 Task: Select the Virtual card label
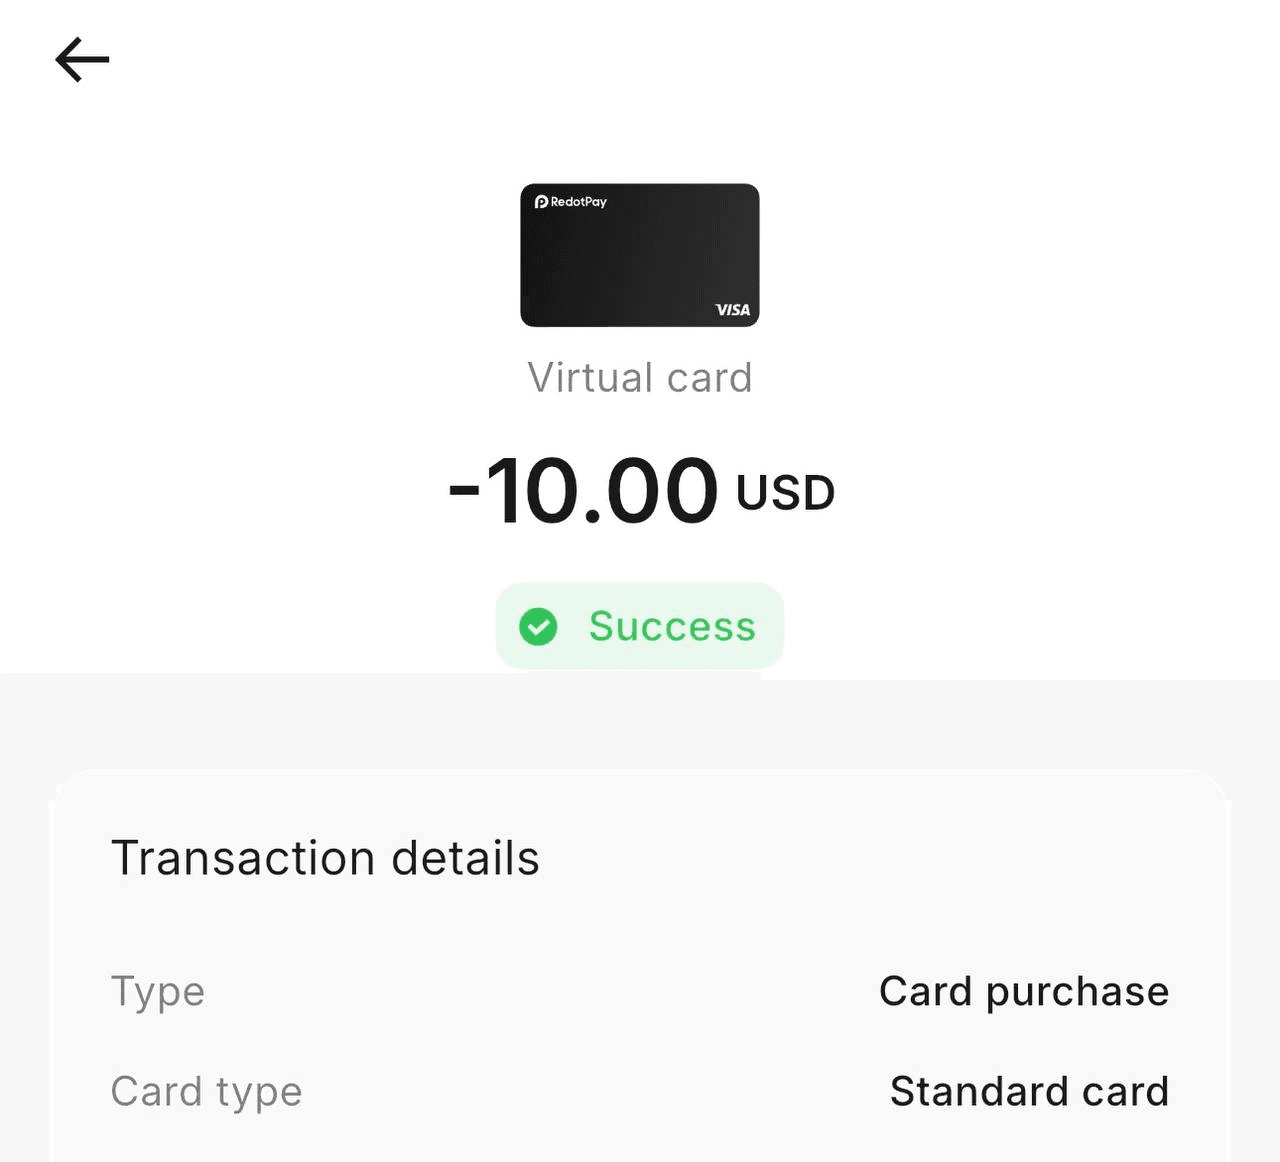(x=639, y=378)
